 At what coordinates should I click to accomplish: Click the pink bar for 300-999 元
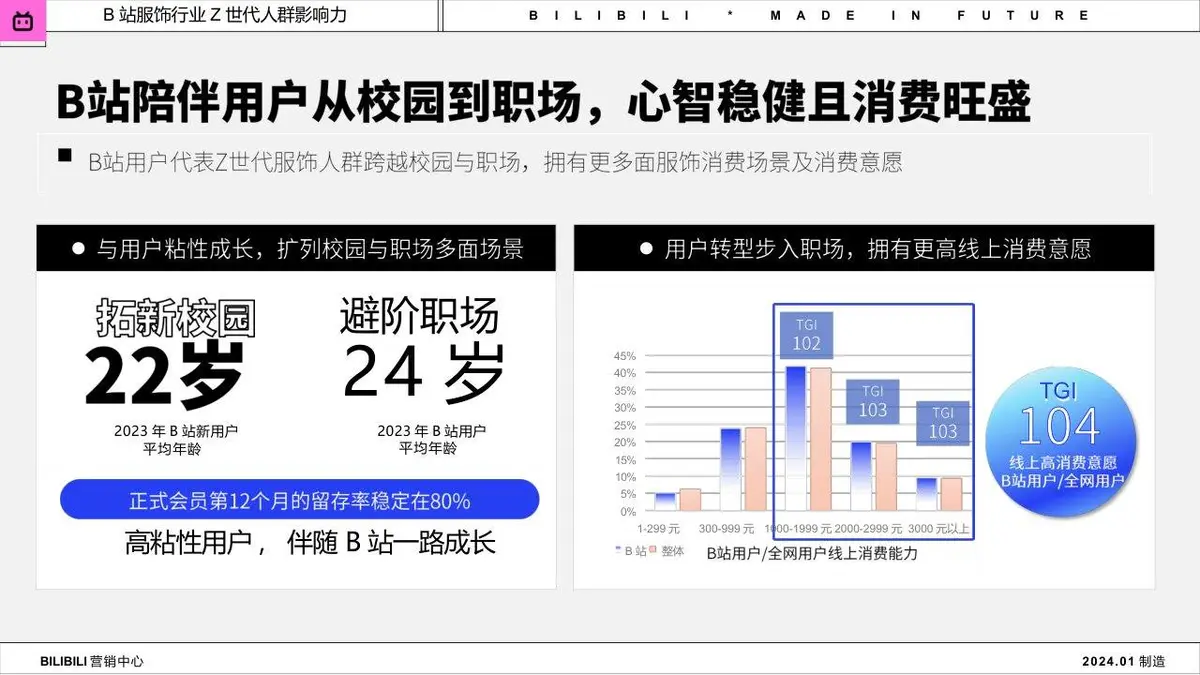755,469
